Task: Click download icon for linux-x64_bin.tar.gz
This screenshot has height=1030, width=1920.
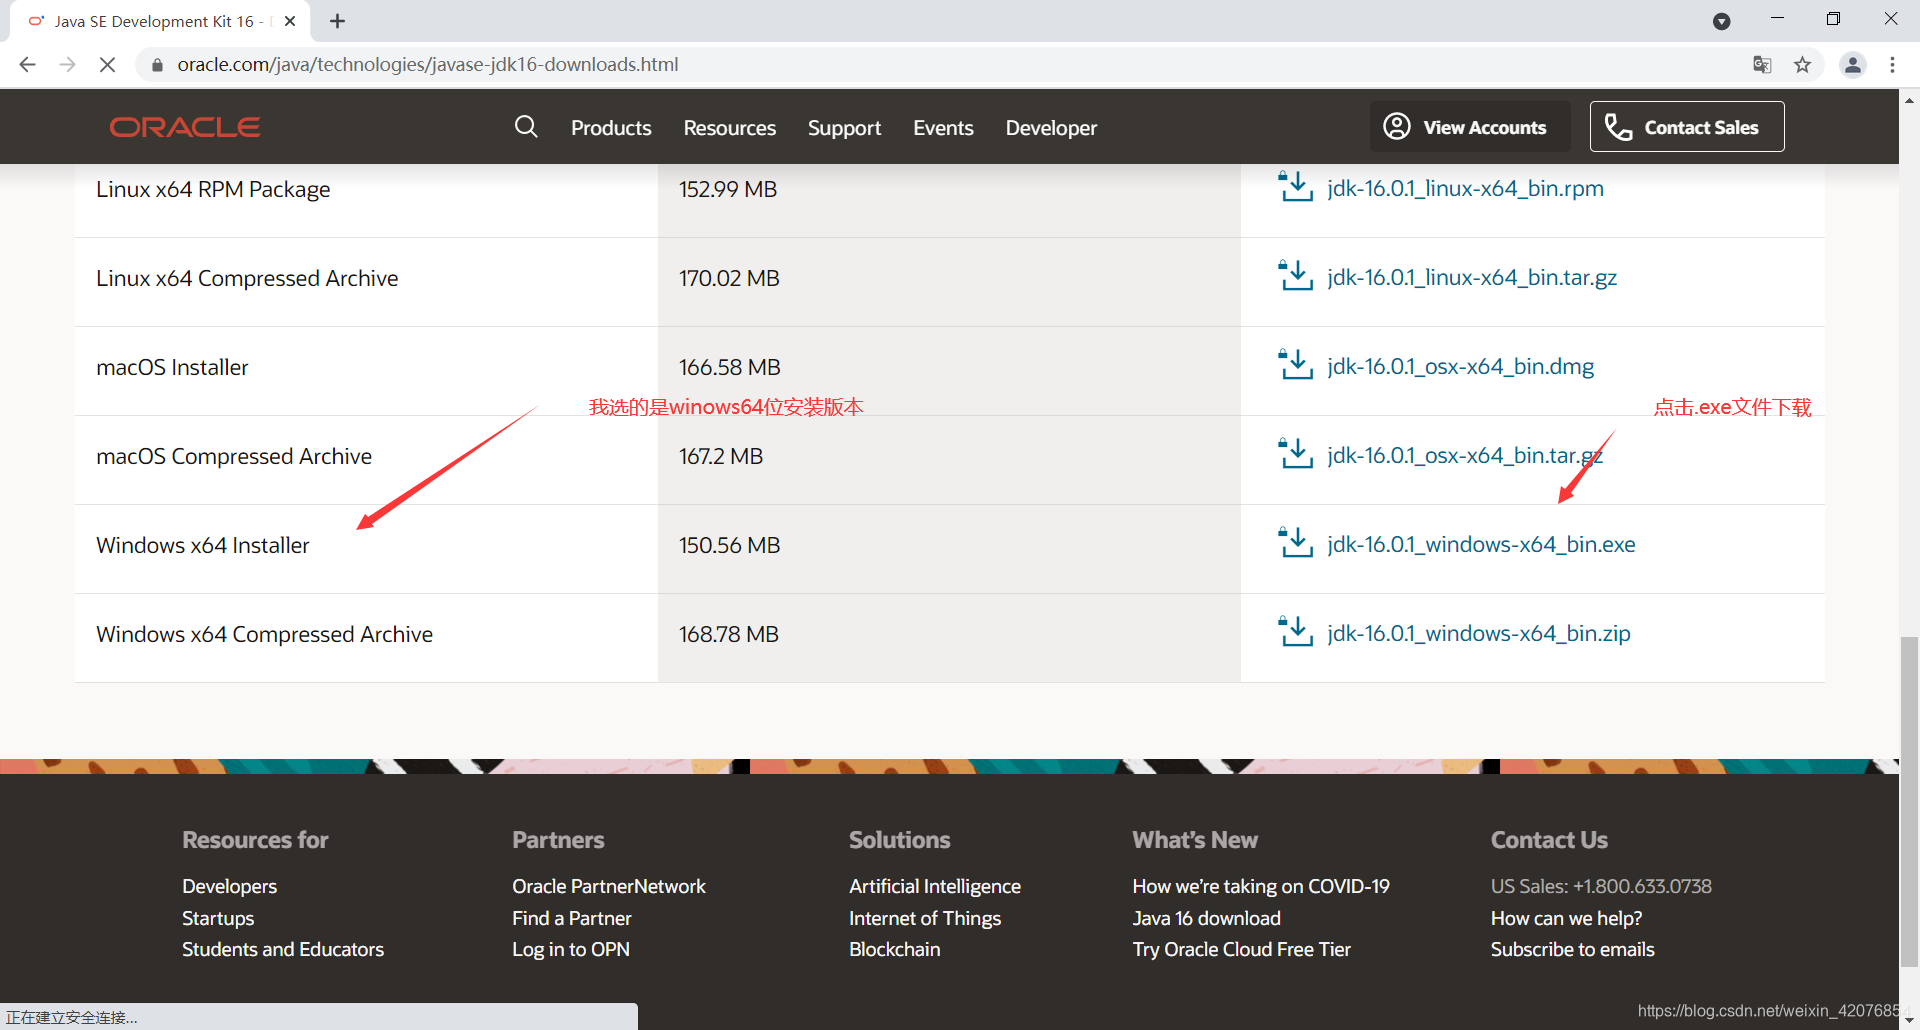Action: (x=1296, y=275)
